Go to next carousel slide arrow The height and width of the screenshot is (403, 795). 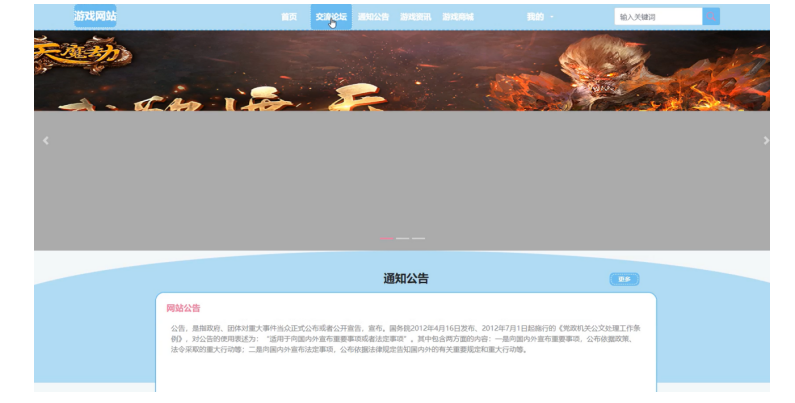click(x=766, y=140)
